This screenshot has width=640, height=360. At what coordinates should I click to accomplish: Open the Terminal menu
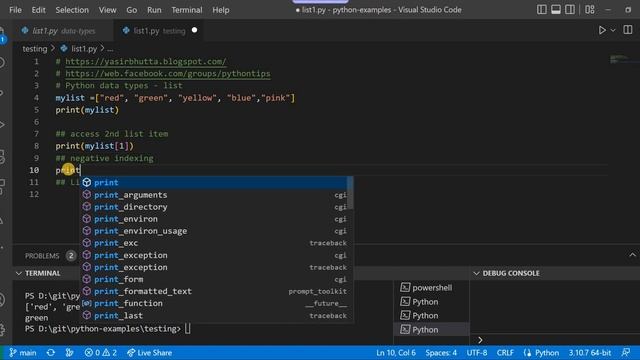click(187, 10)
